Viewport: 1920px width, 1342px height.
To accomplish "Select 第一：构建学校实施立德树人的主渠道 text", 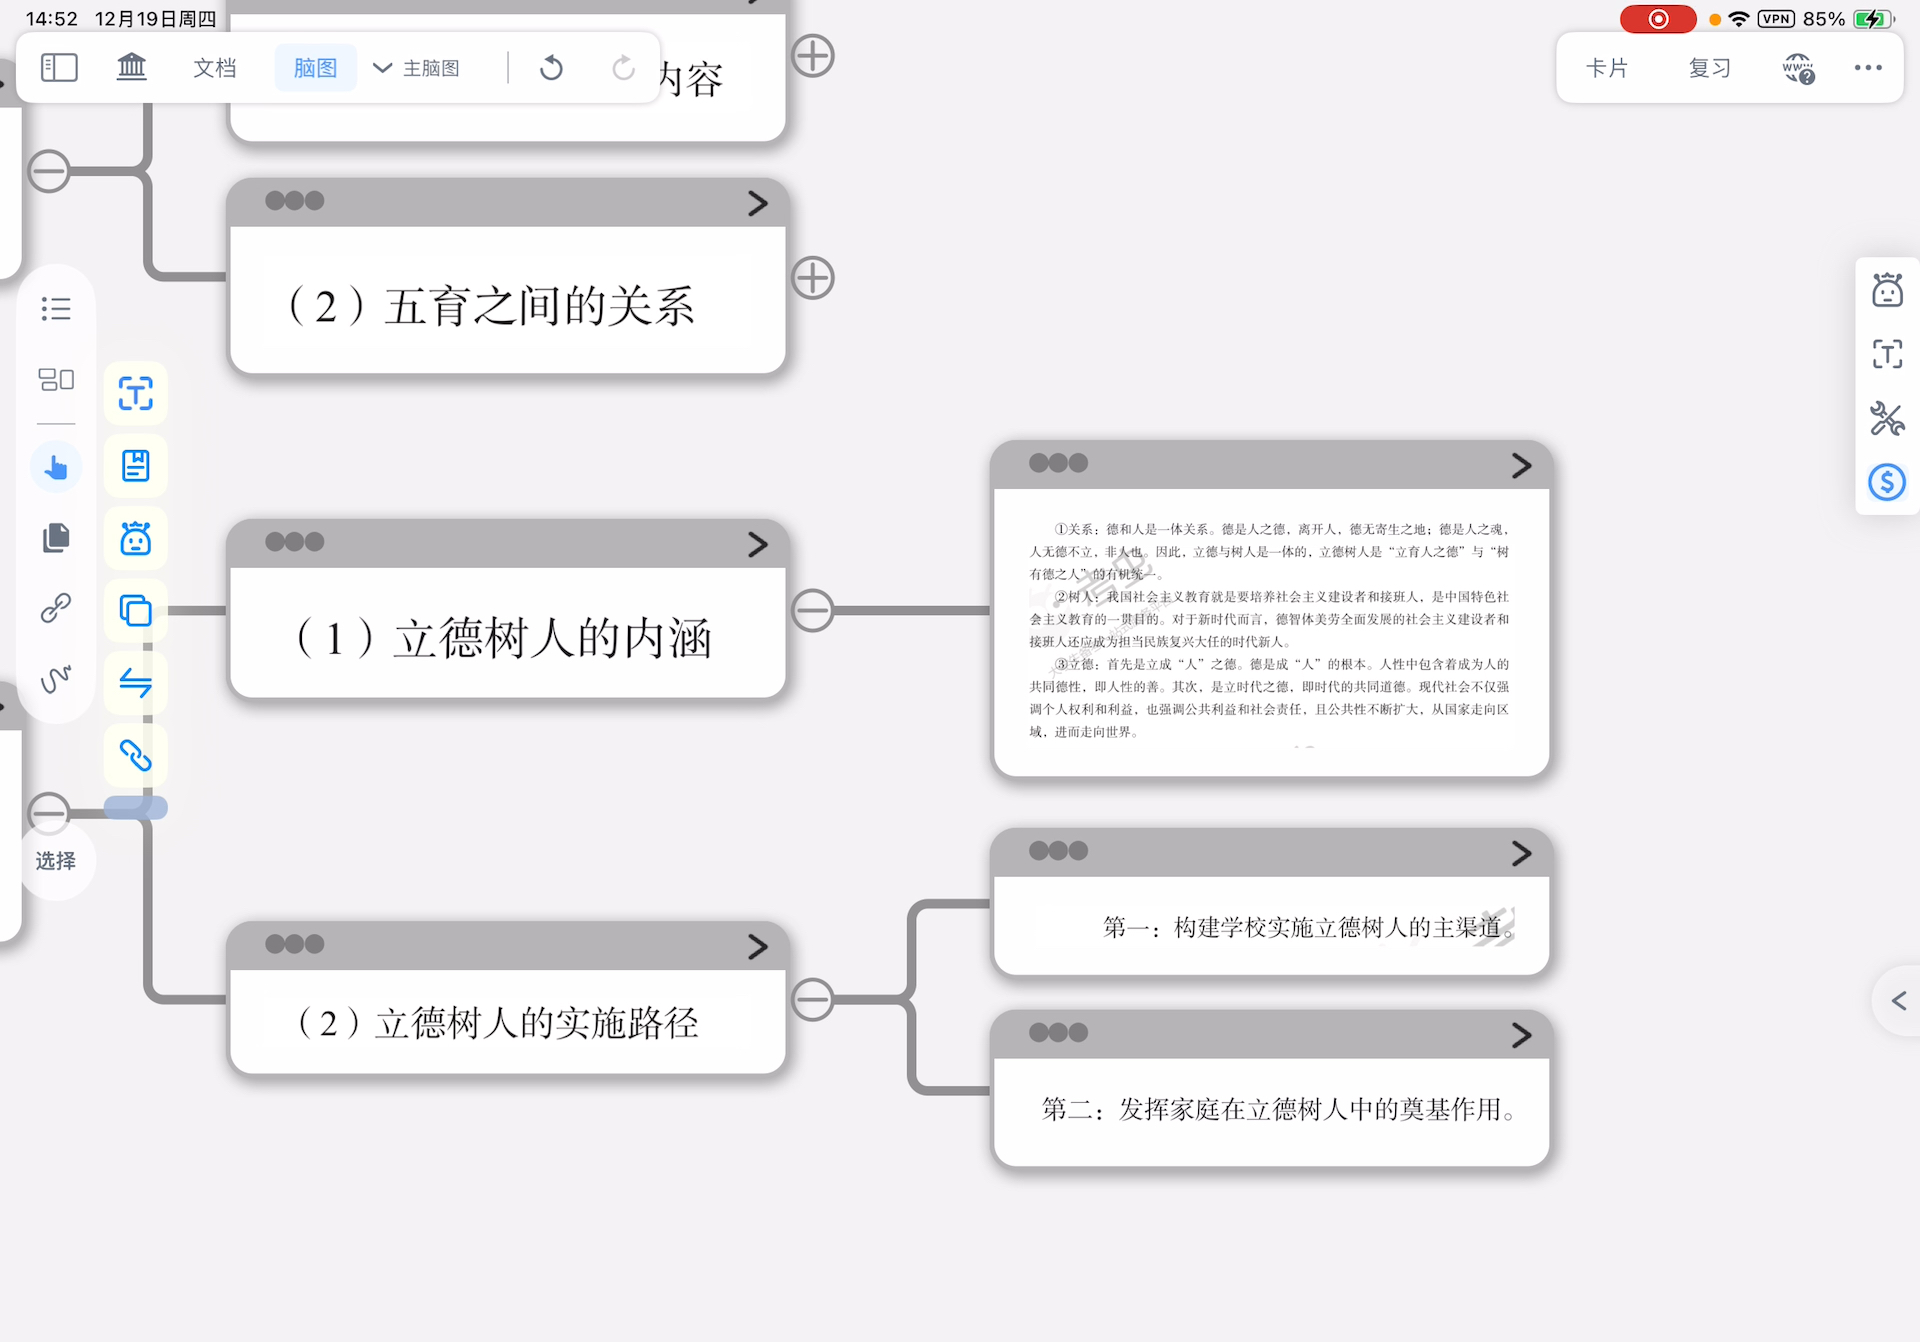I will point(1308,927).
